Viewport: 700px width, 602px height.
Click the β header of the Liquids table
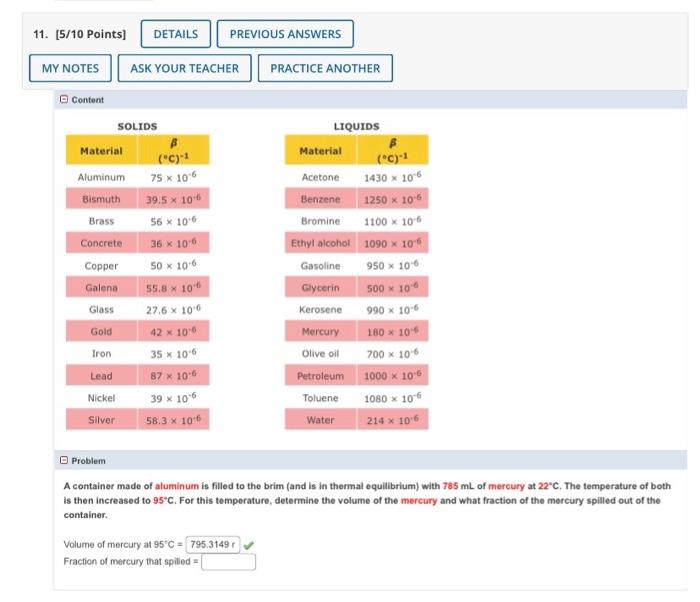(393, 150)
